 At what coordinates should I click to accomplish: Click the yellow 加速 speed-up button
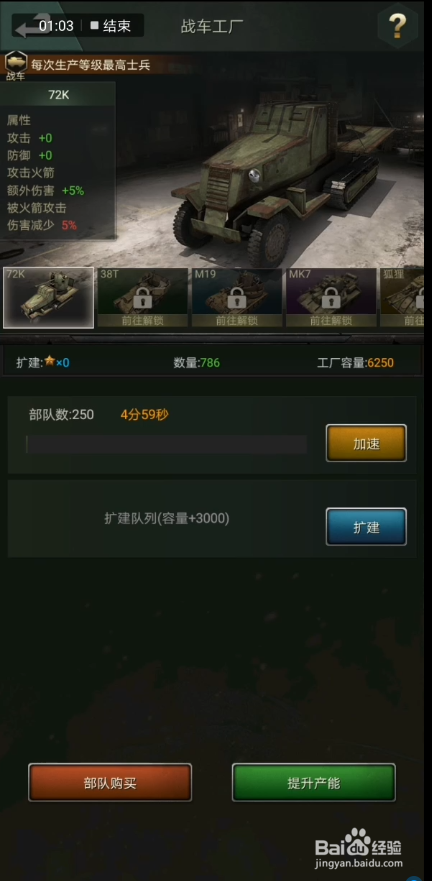point(366,443)
